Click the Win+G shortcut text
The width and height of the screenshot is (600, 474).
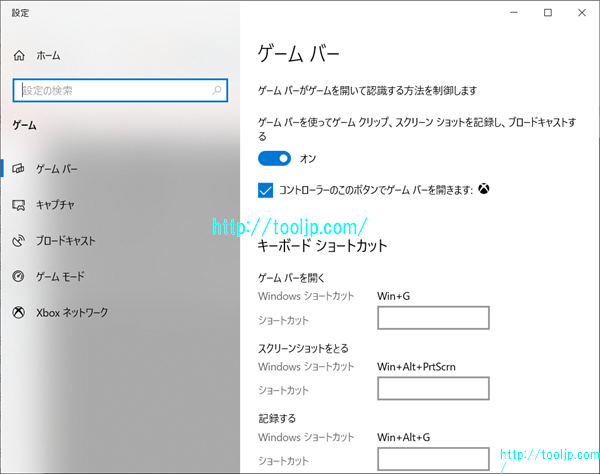click(393, 296)
